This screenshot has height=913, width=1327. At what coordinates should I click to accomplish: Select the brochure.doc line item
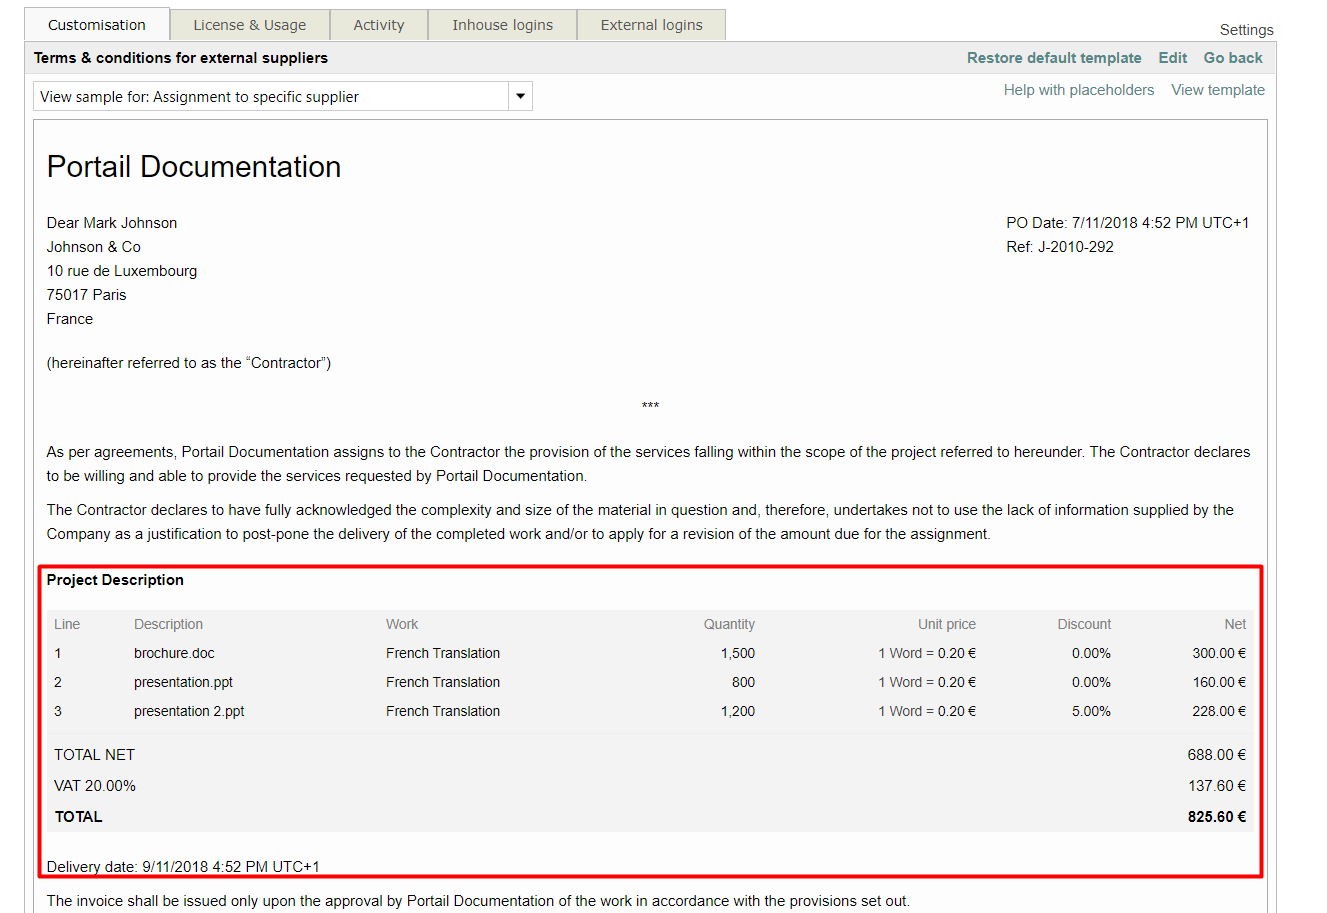point(174,653)
